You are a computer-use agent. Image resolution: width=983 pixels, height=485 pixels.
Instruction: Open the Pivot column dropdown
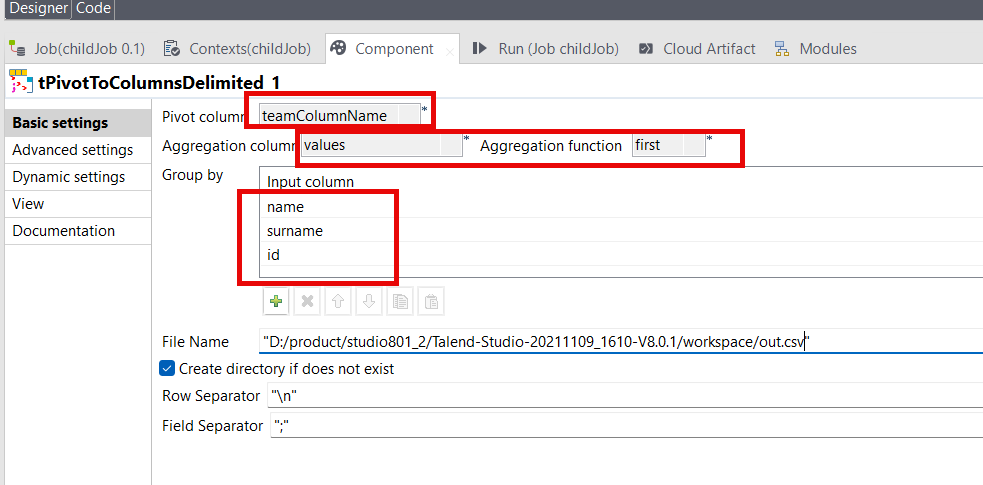tap(409, 115)
